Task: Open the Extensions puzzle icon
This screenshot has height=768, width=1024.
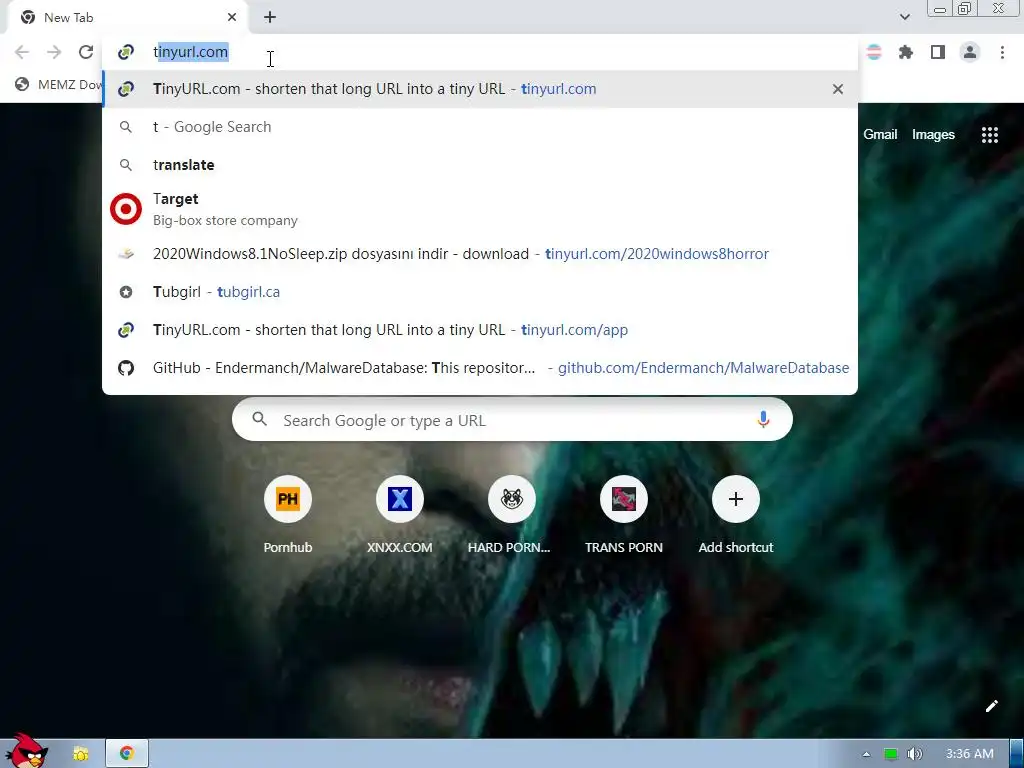Action: pyautogui.click(x=906, y=52)
